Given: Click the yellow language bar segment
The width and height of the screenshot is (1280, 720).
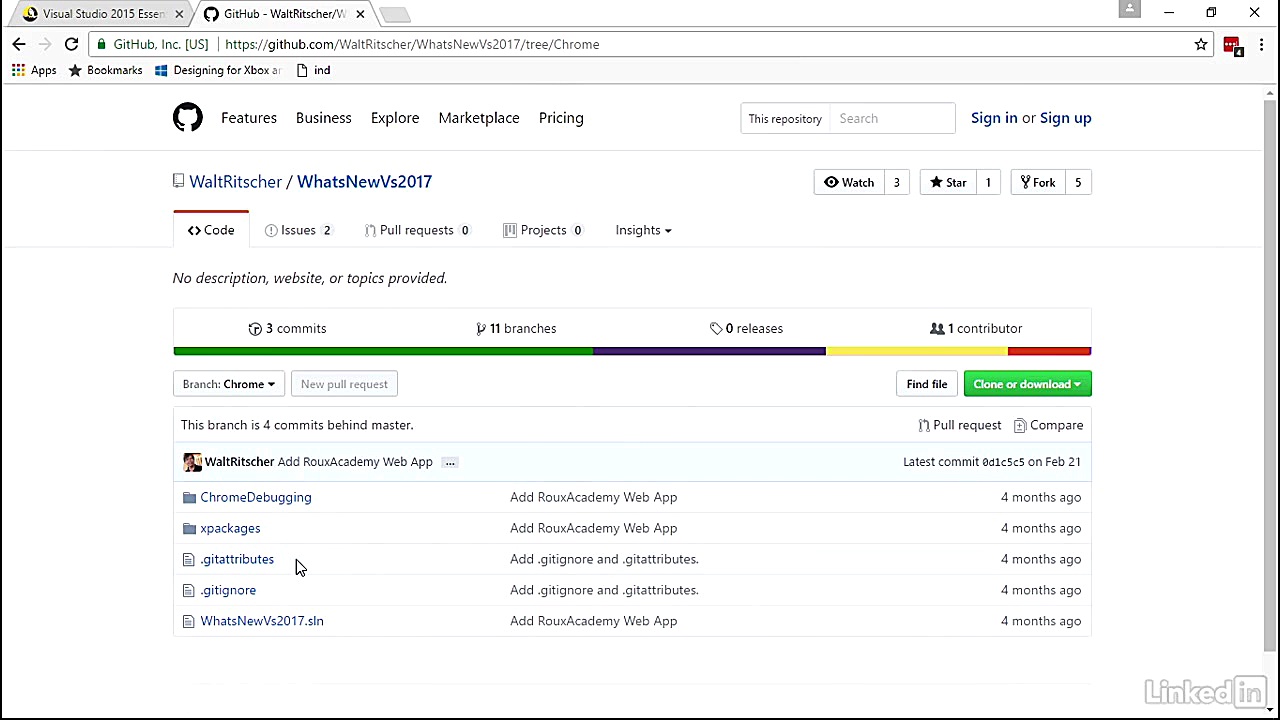Looking at the screenshot, I should tap(917, 351).
